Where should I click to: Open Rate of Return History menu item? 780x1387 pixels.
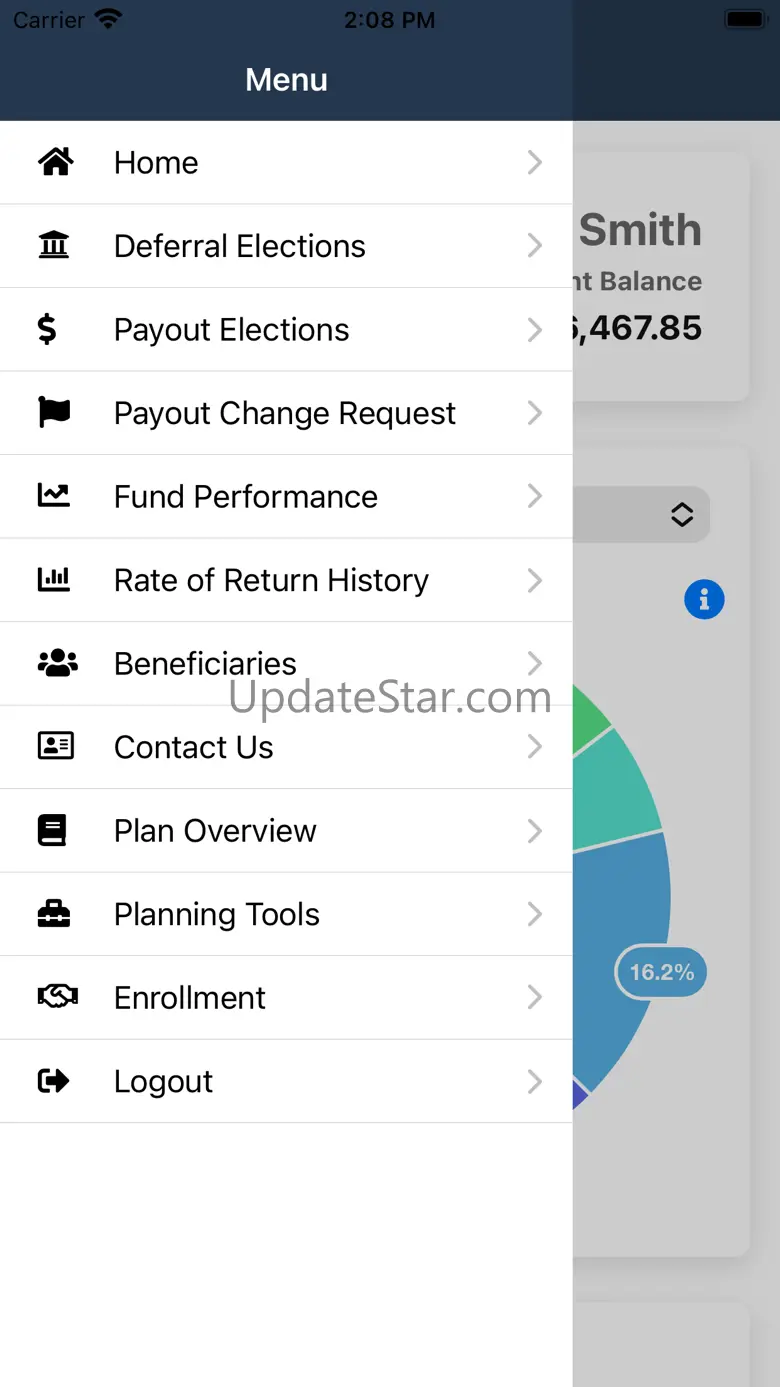click(271, 580)
